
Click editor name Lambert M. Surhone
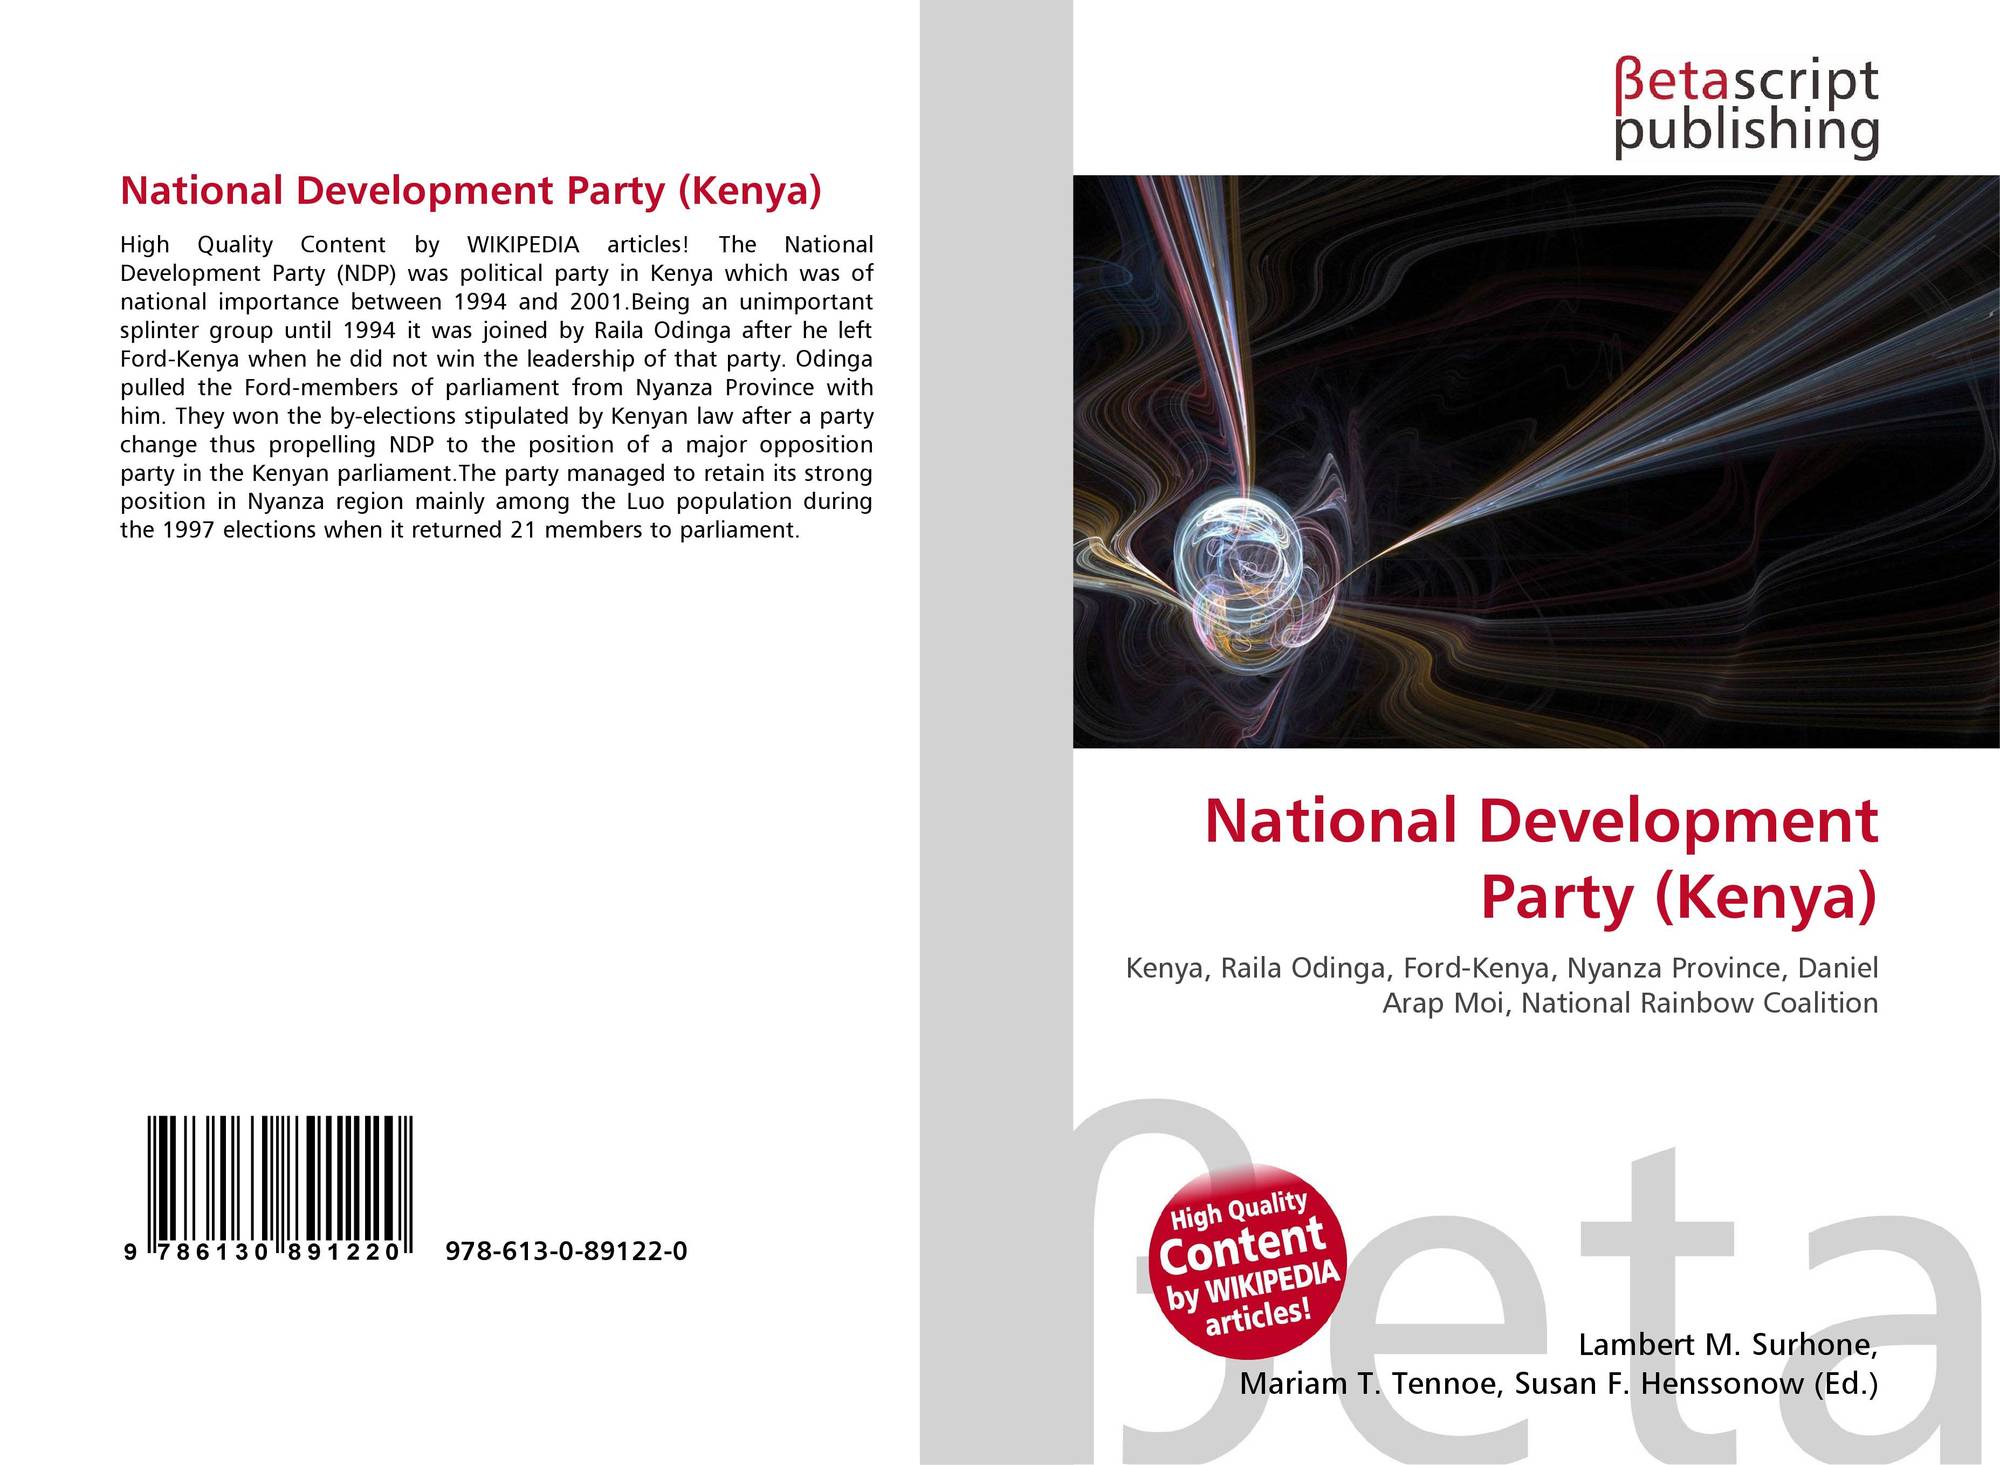pos(1728,1346)
